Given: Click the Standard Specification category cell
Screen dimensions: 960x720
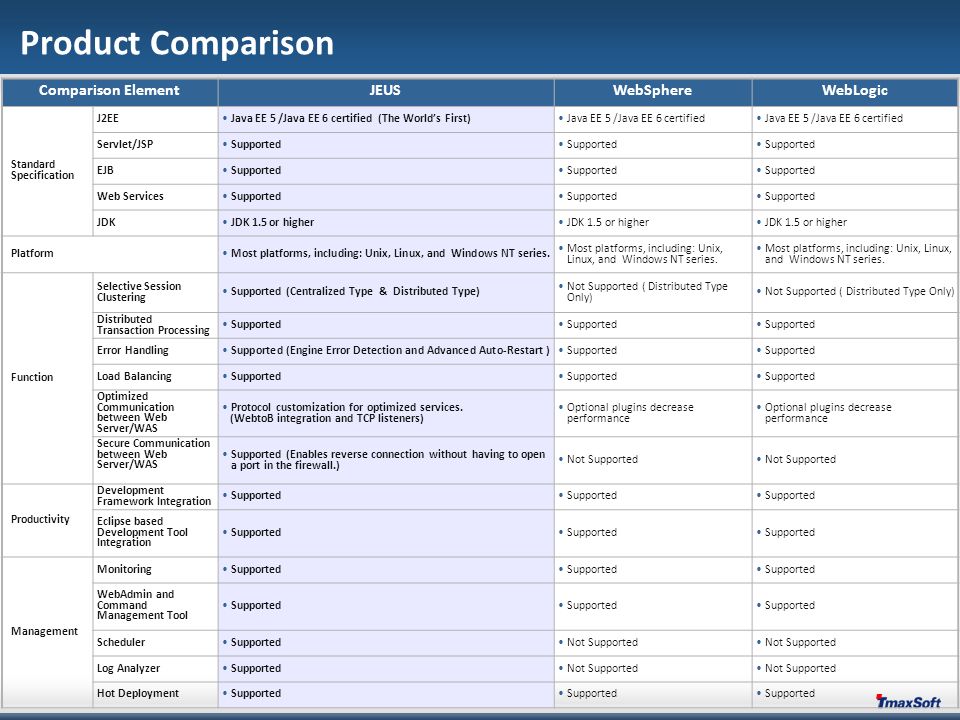Looking at the screenshot, I should 47,170.
